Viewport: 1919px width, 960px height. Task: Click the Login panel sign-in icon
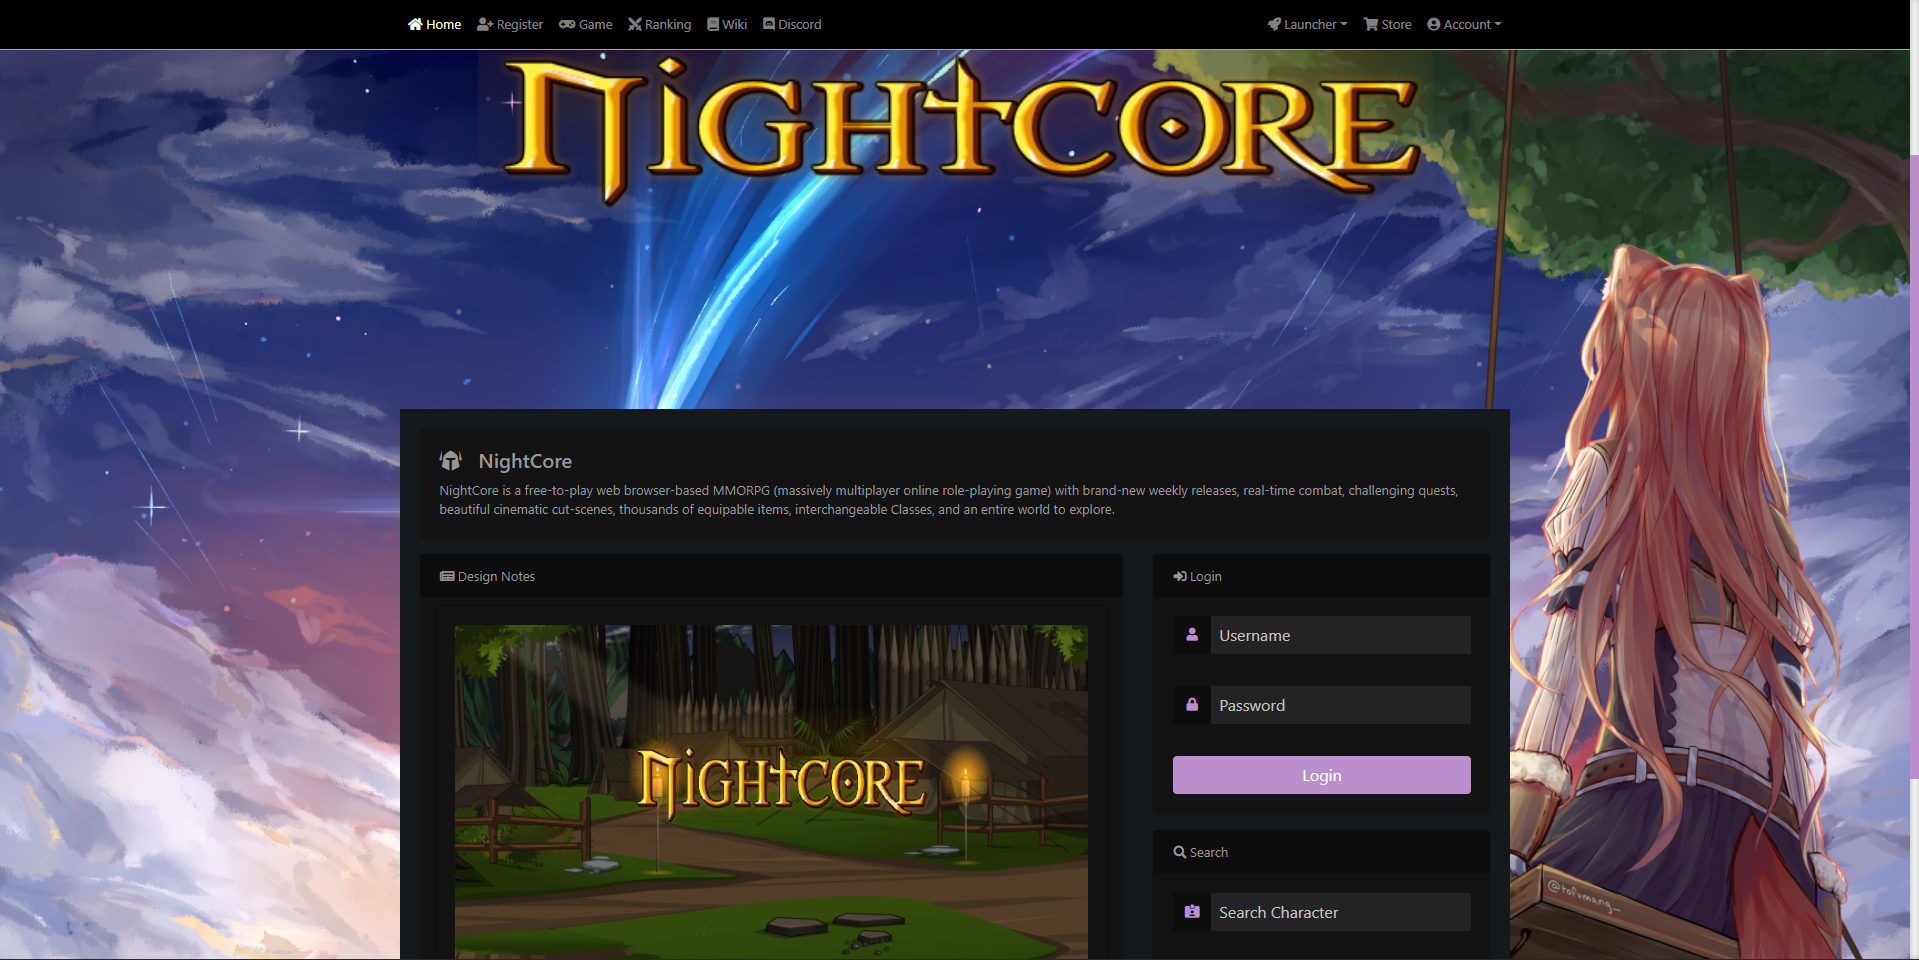click(1180, 576)
